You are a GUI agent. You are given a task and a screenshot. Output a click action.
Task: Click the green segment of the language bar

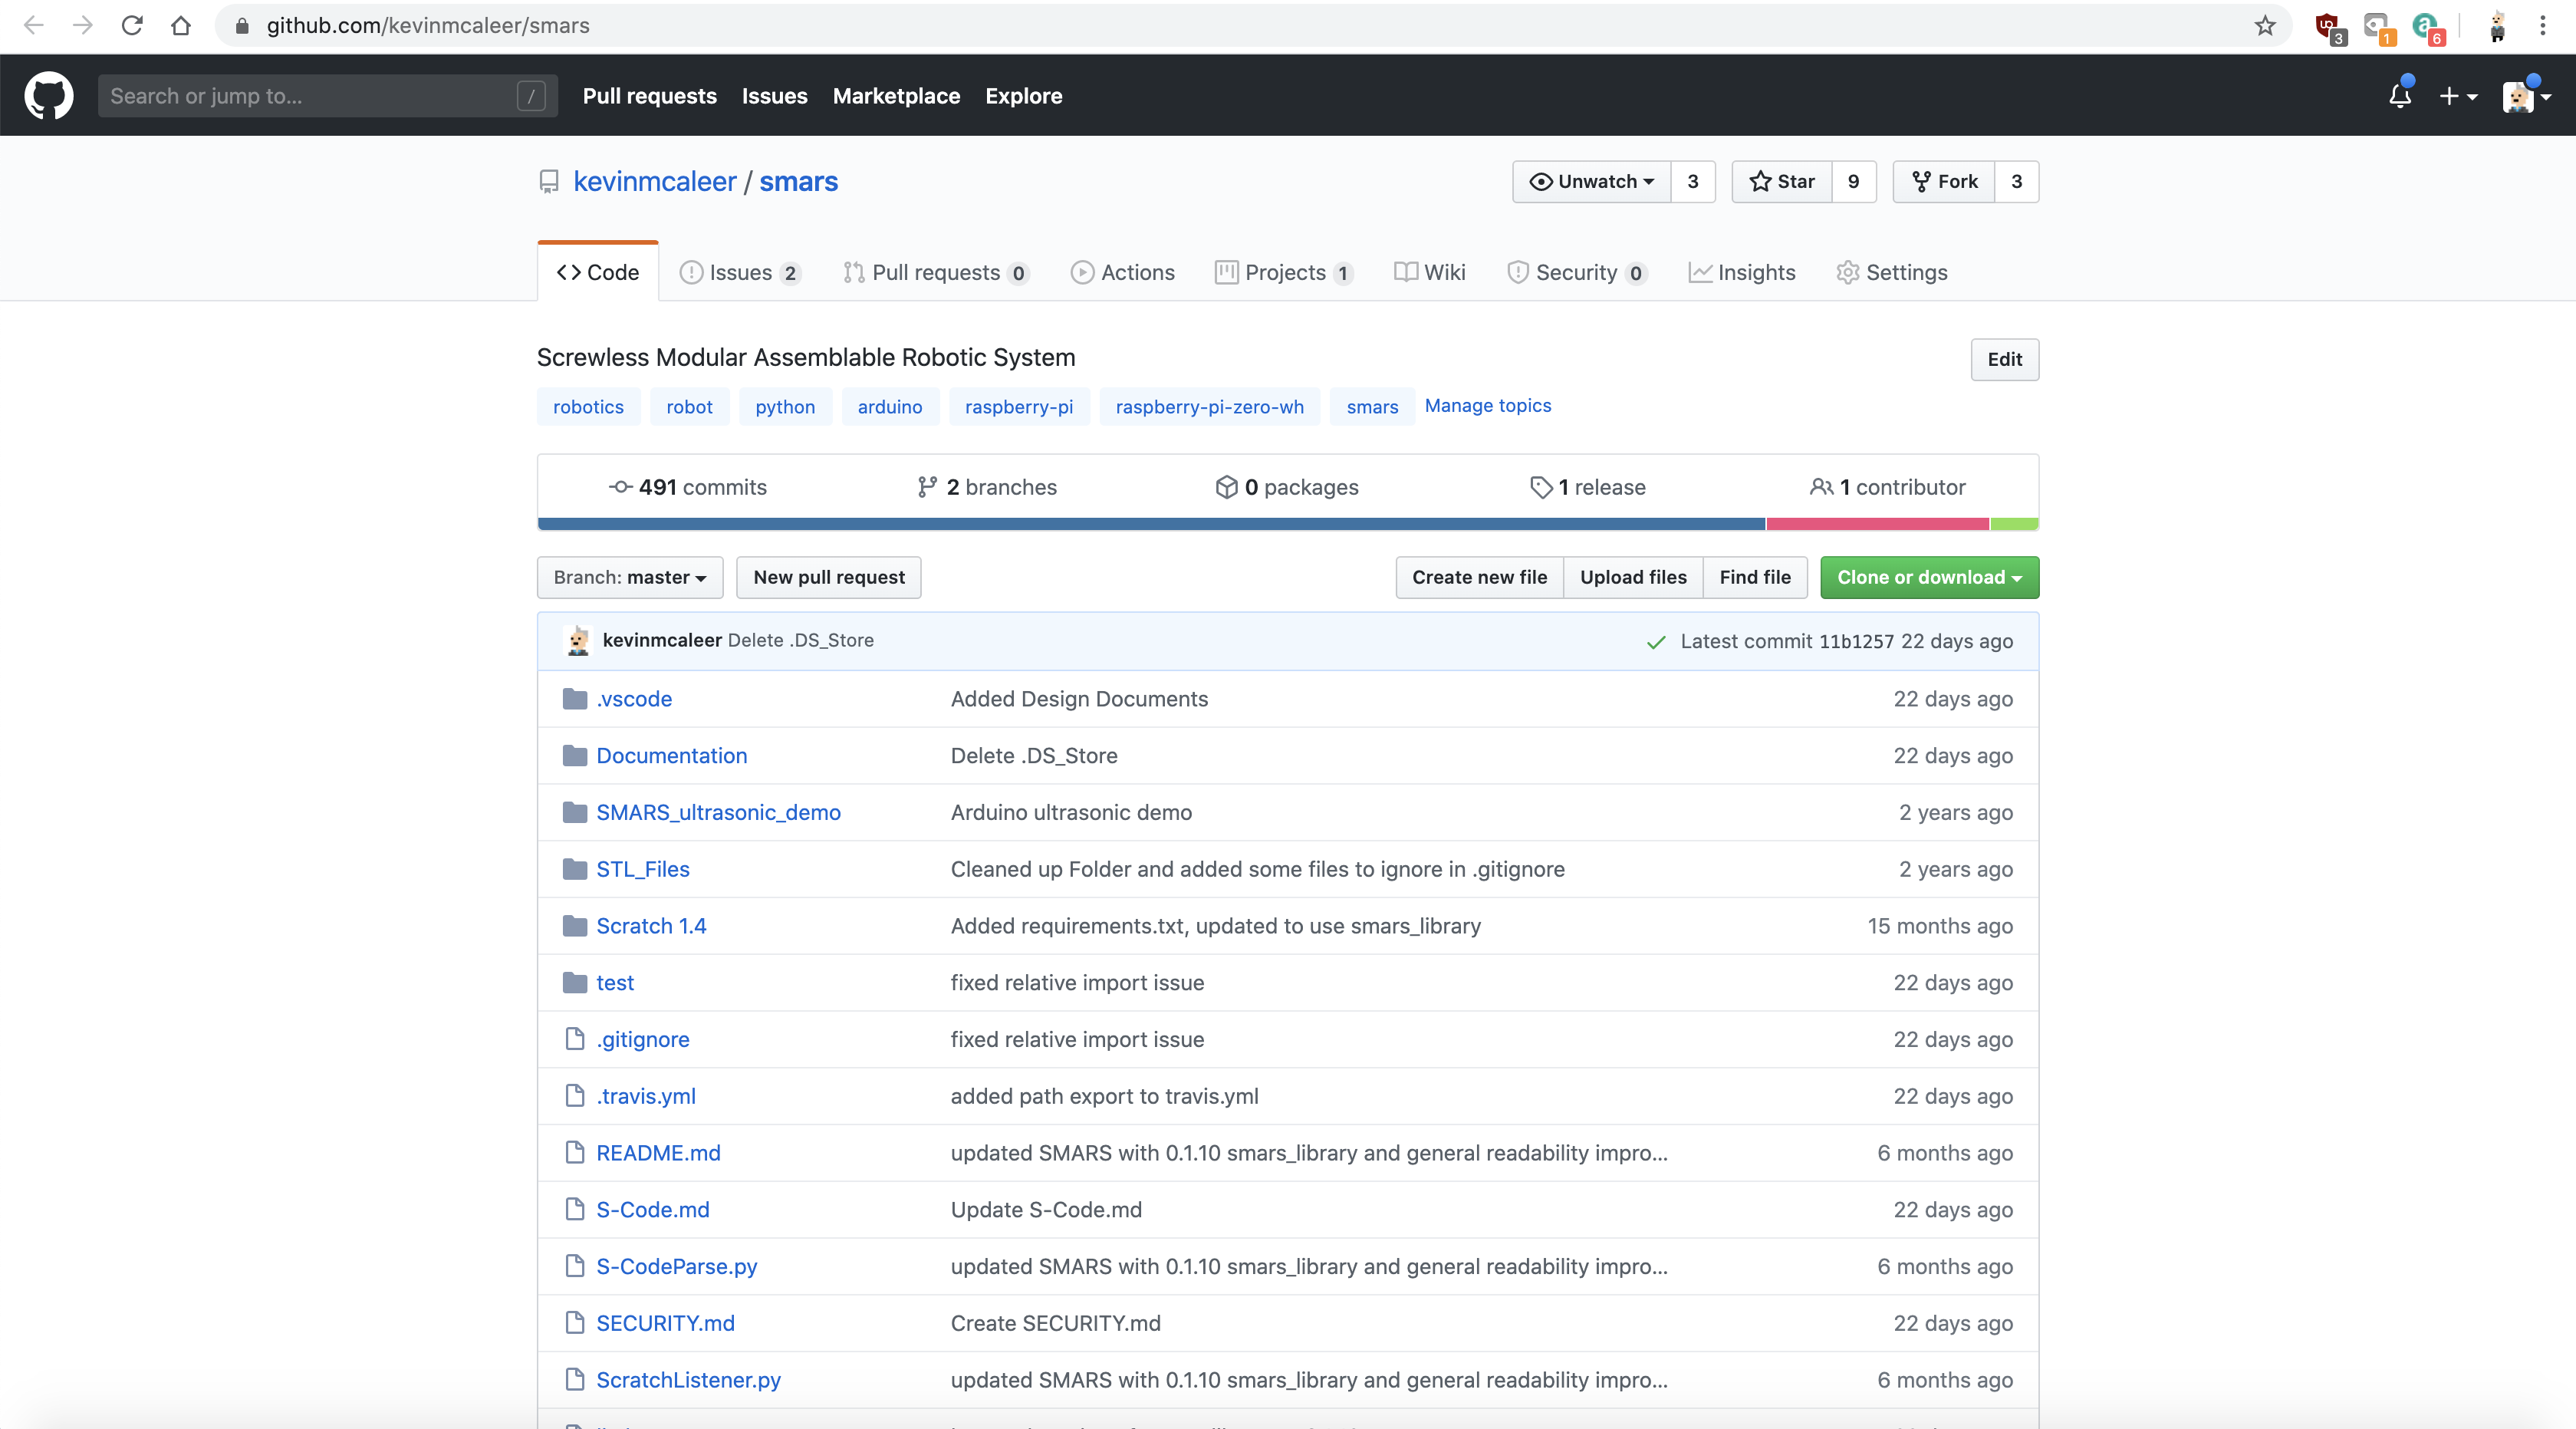click(2014, 524)
